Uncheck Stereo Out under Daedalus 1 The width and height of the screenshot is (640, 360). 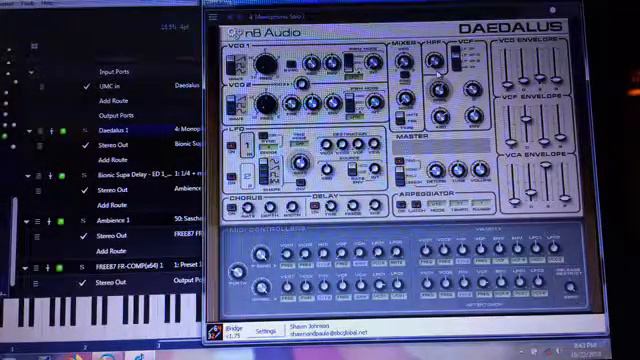85,145
